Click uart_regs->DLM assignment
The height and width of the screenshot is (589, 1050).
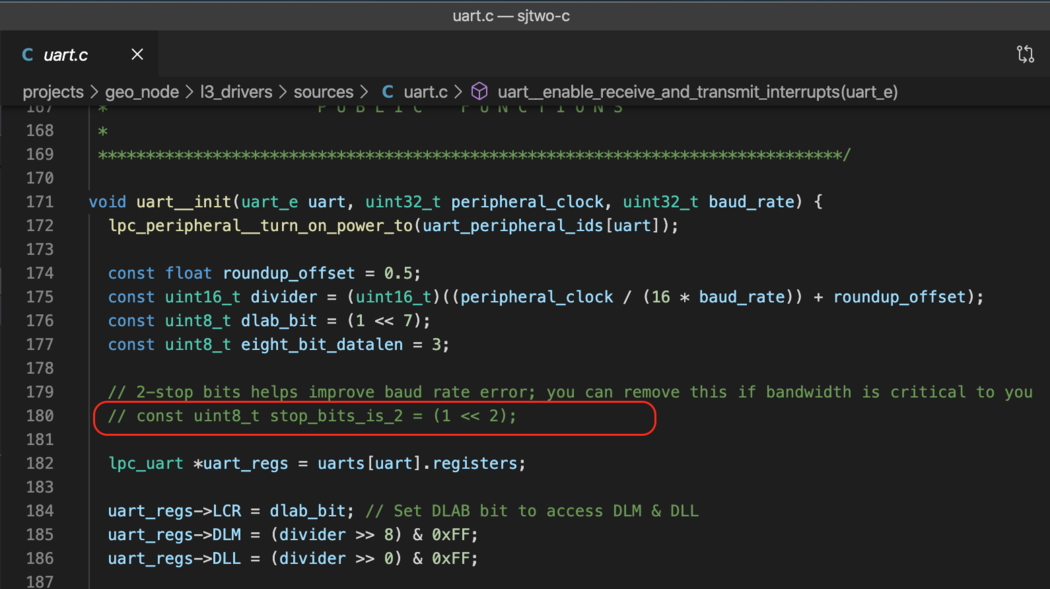tap(293, 534)
